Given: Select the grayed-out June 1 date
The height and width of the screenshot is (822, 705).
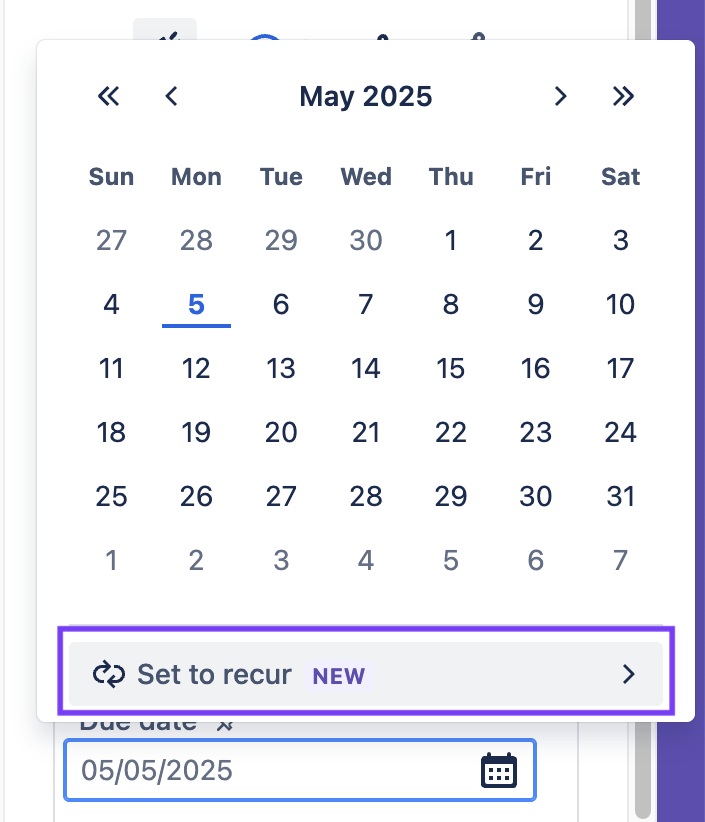Looking at the screenshot, I should [111, 560].
